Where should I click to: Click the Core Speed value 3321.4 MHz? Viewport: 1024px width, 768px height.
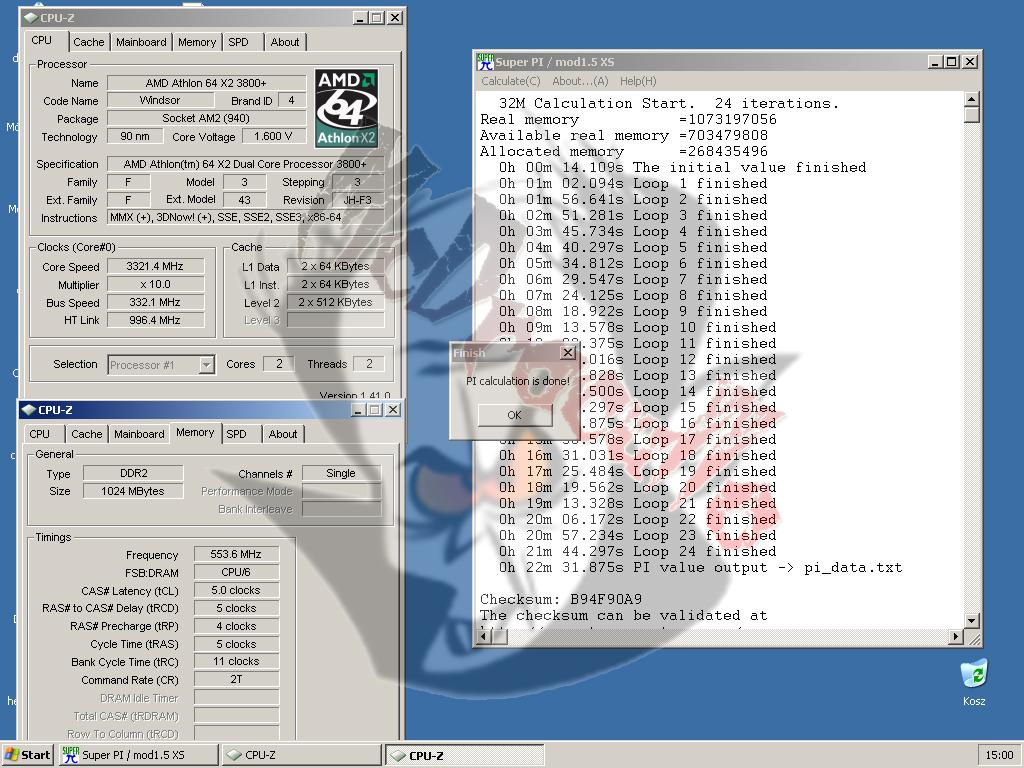pyautogui.click(x=155, y=266)
